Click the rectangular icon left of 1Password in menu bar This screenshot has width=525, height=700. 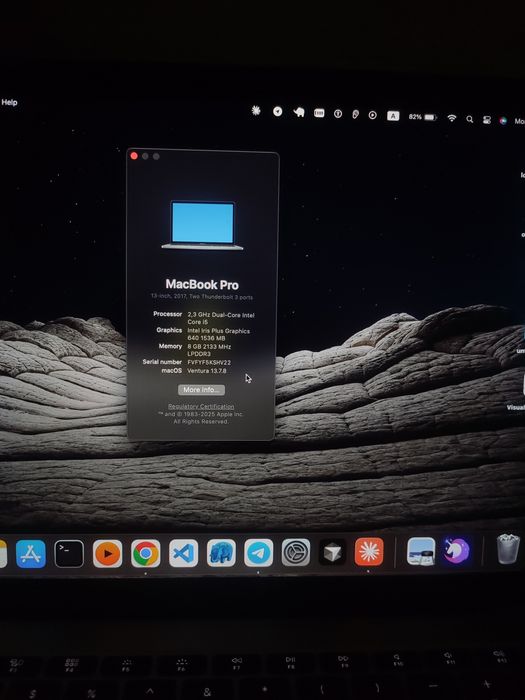[x=319, y=113]
